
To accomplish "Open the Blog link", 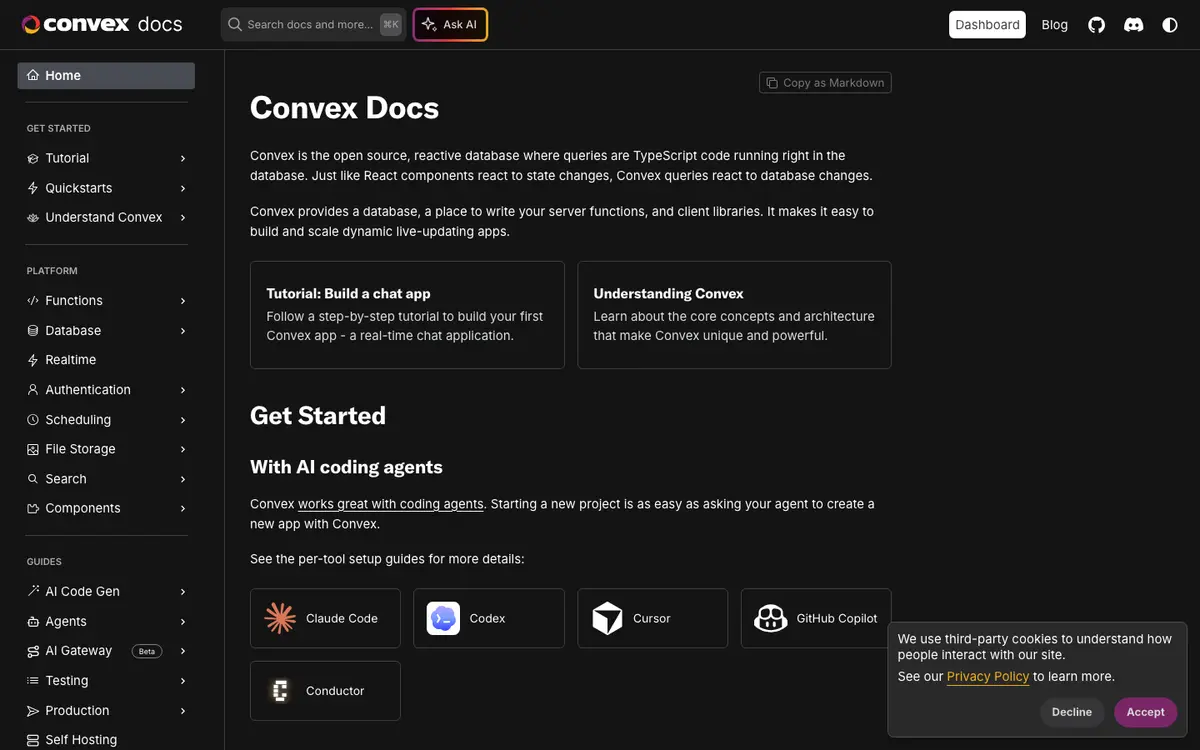I will (1054, 25).
